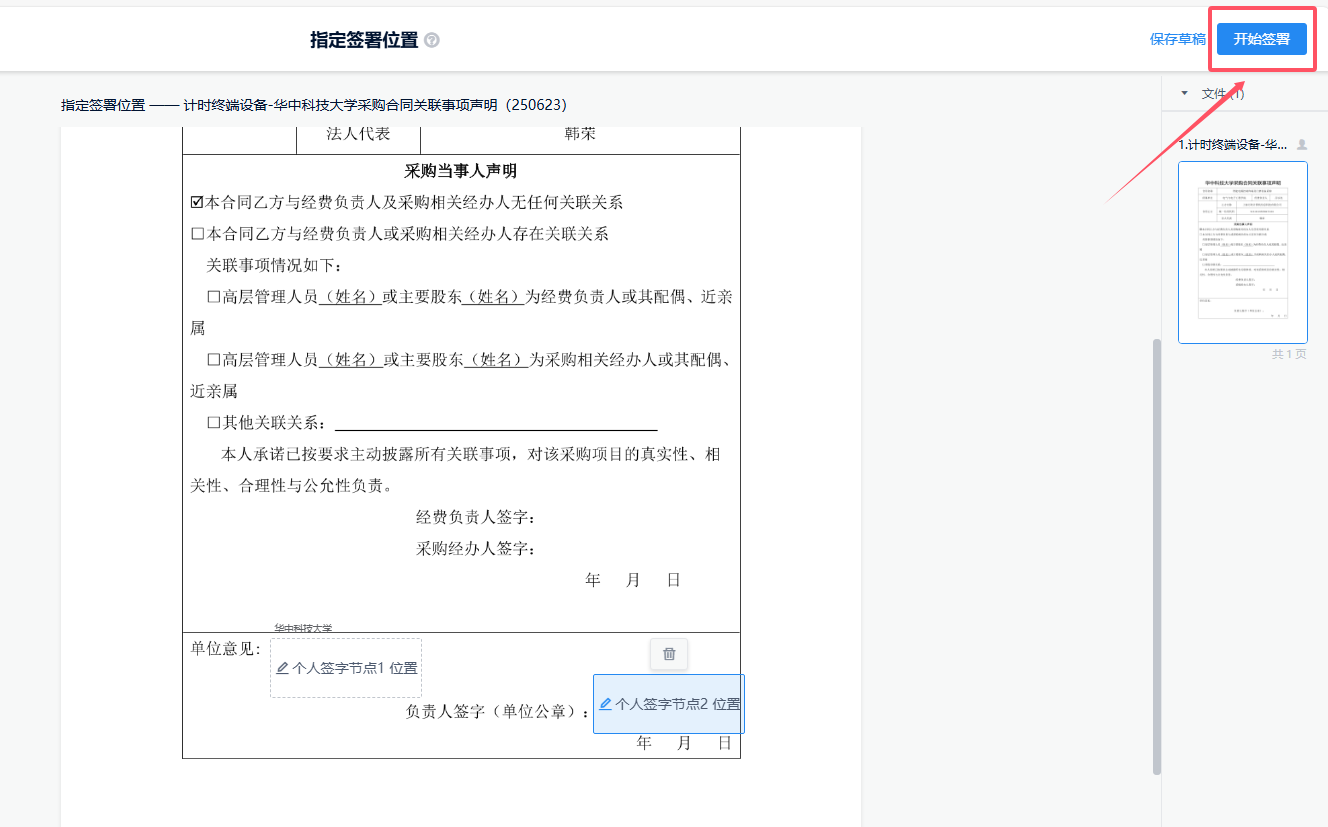1328x827 pixels.
Task: Select the 个人签字节点2 位置 signature box
Action: (x=669, y=704)
